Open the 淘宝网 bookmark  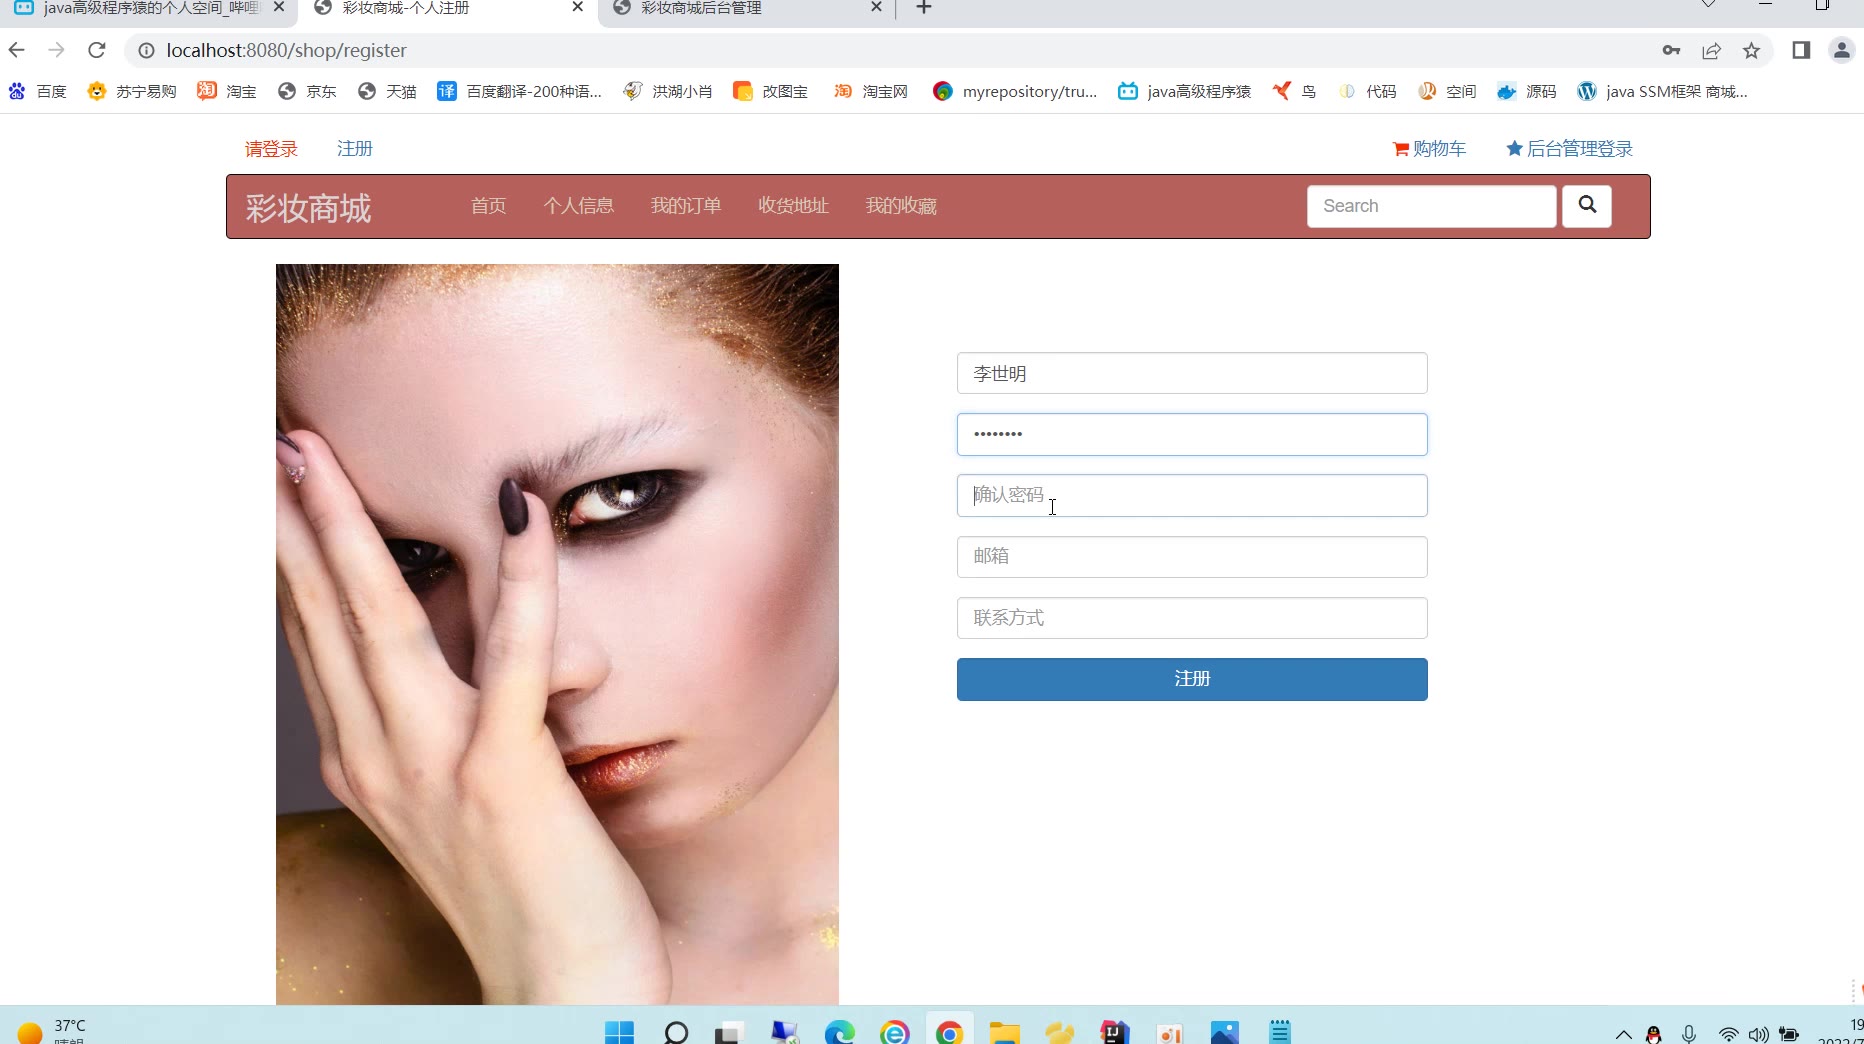pos(871,91)
